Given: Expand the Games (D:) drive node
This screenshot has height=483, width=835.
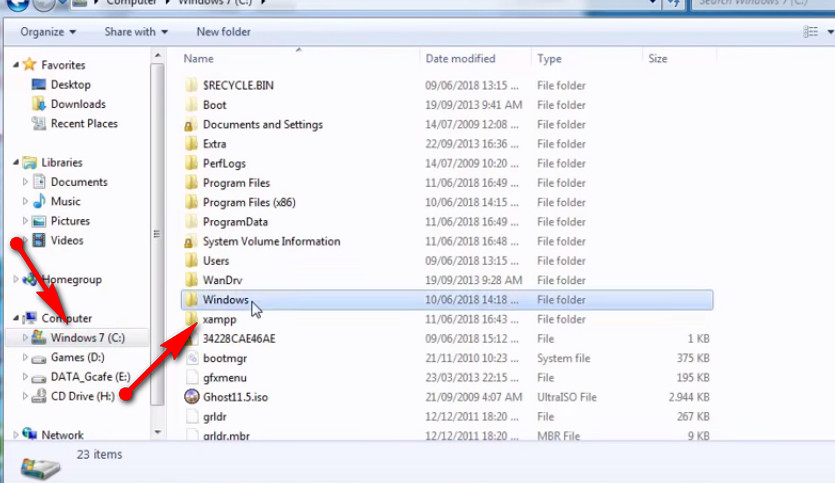Looking at the screenshot, I should [x=25, y=357].
